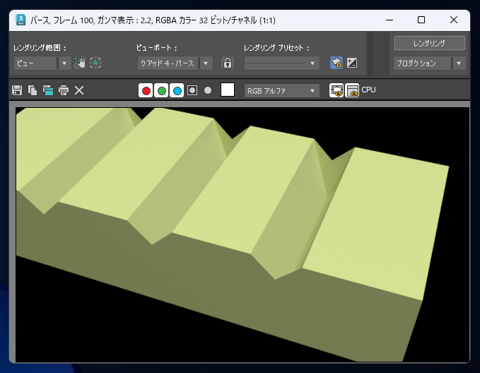Open the Render Setup teapot icon
480x373 pixels.
(337, 63)
